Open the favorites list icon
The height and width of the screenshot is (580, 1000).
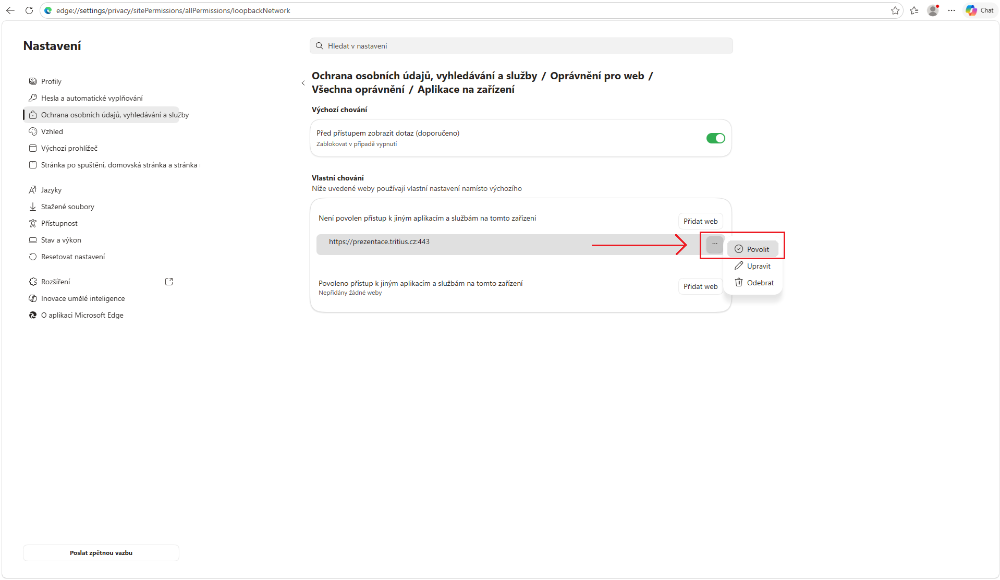pos(914,10)
